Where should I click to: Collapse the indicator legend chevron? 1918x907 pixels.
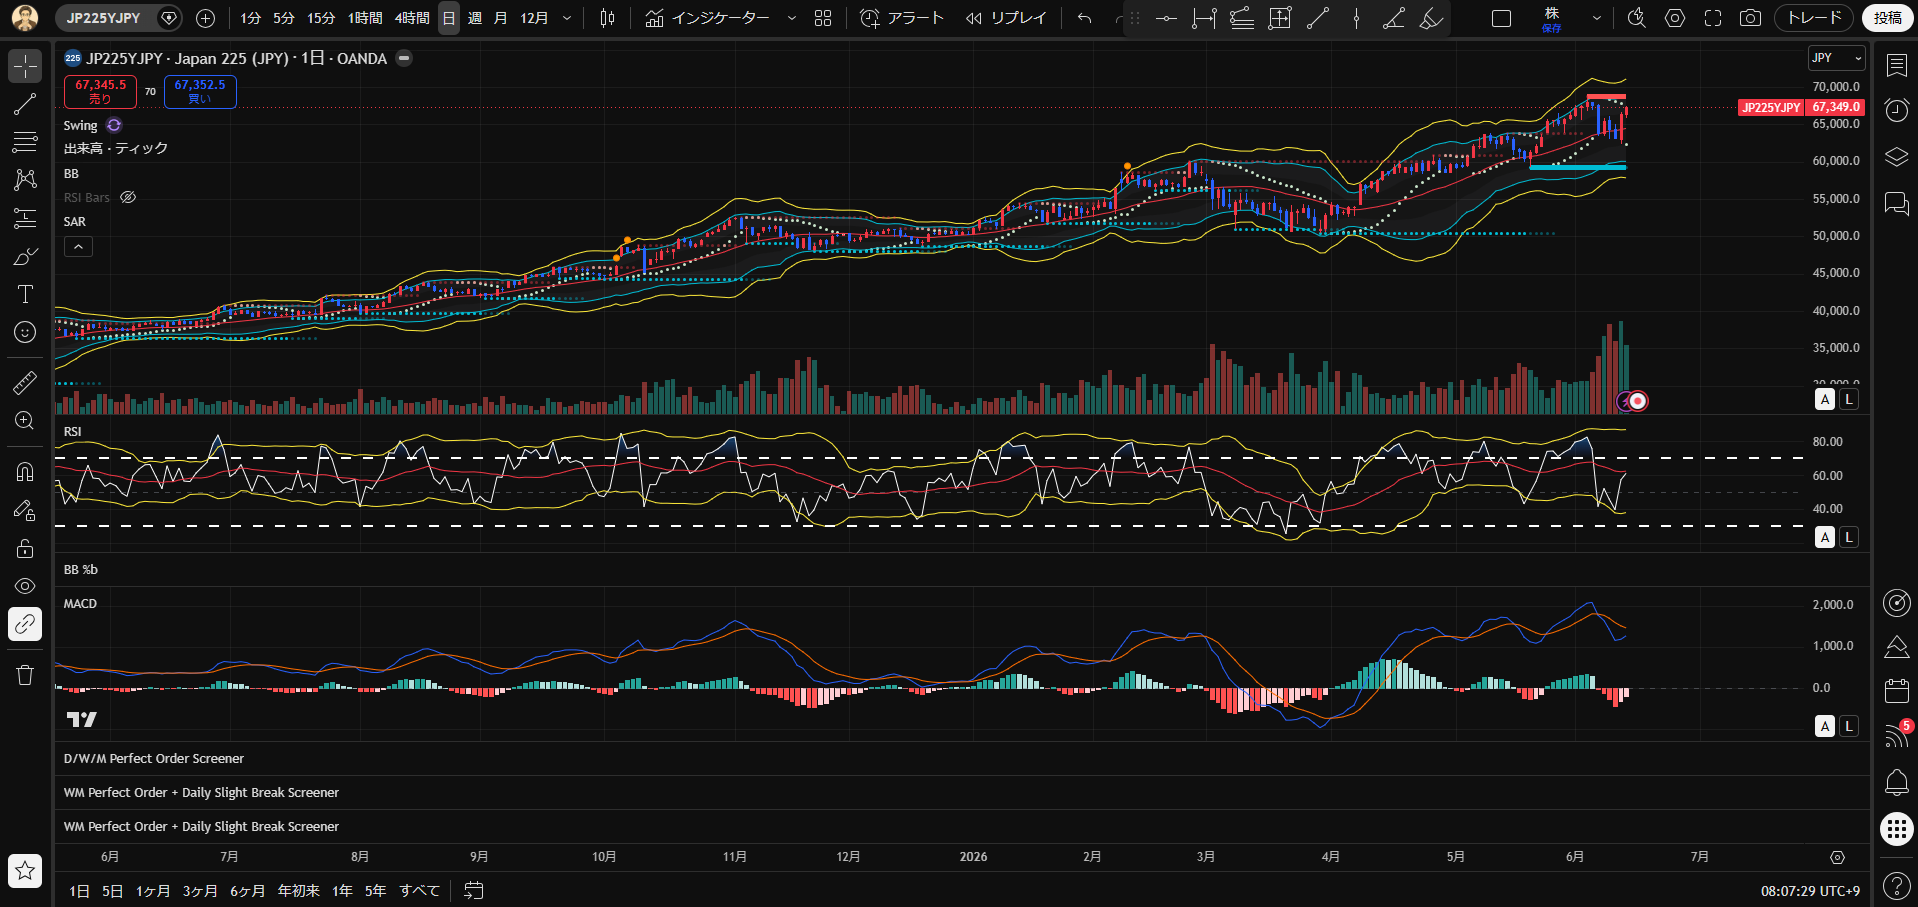click(x=79, y=246)
